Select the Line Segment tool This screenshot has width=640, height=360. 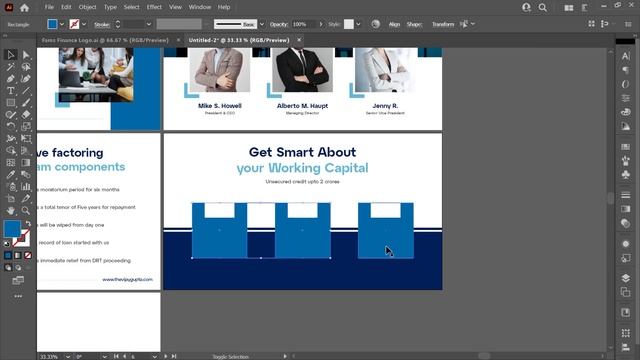26,91
